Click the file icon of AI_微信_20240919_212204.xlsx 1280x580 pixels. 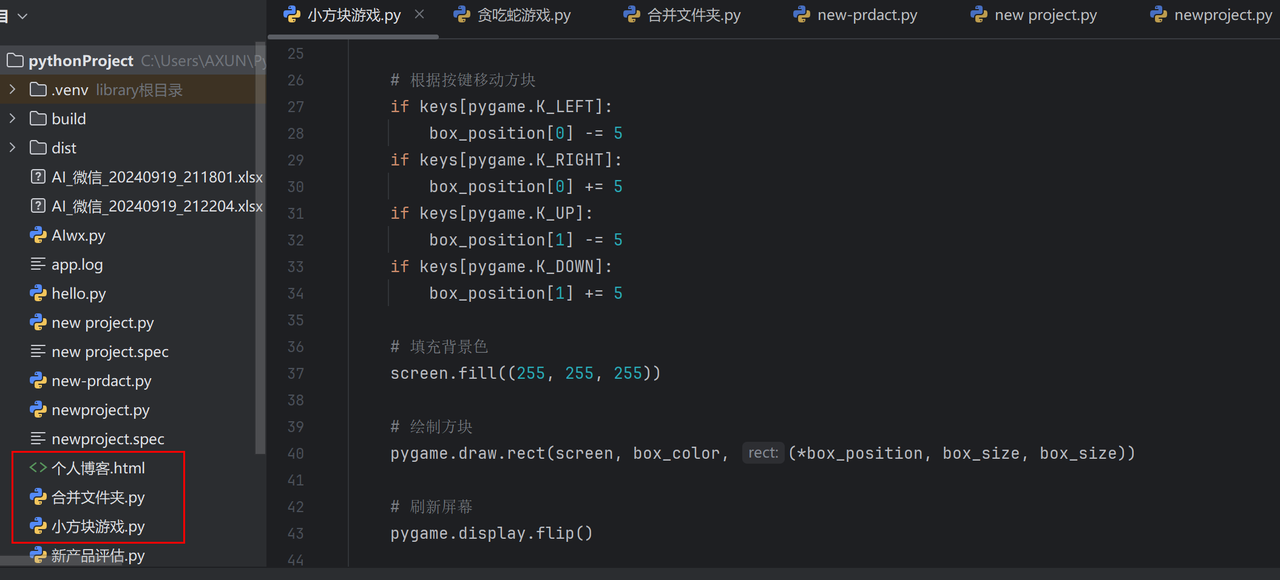click(x=38, y=206)
